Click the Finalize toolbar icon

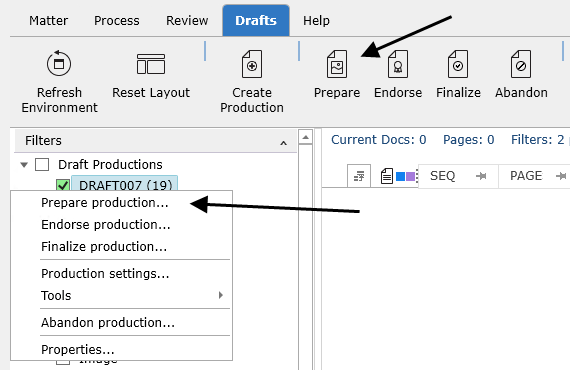click(x=458, y=64)
